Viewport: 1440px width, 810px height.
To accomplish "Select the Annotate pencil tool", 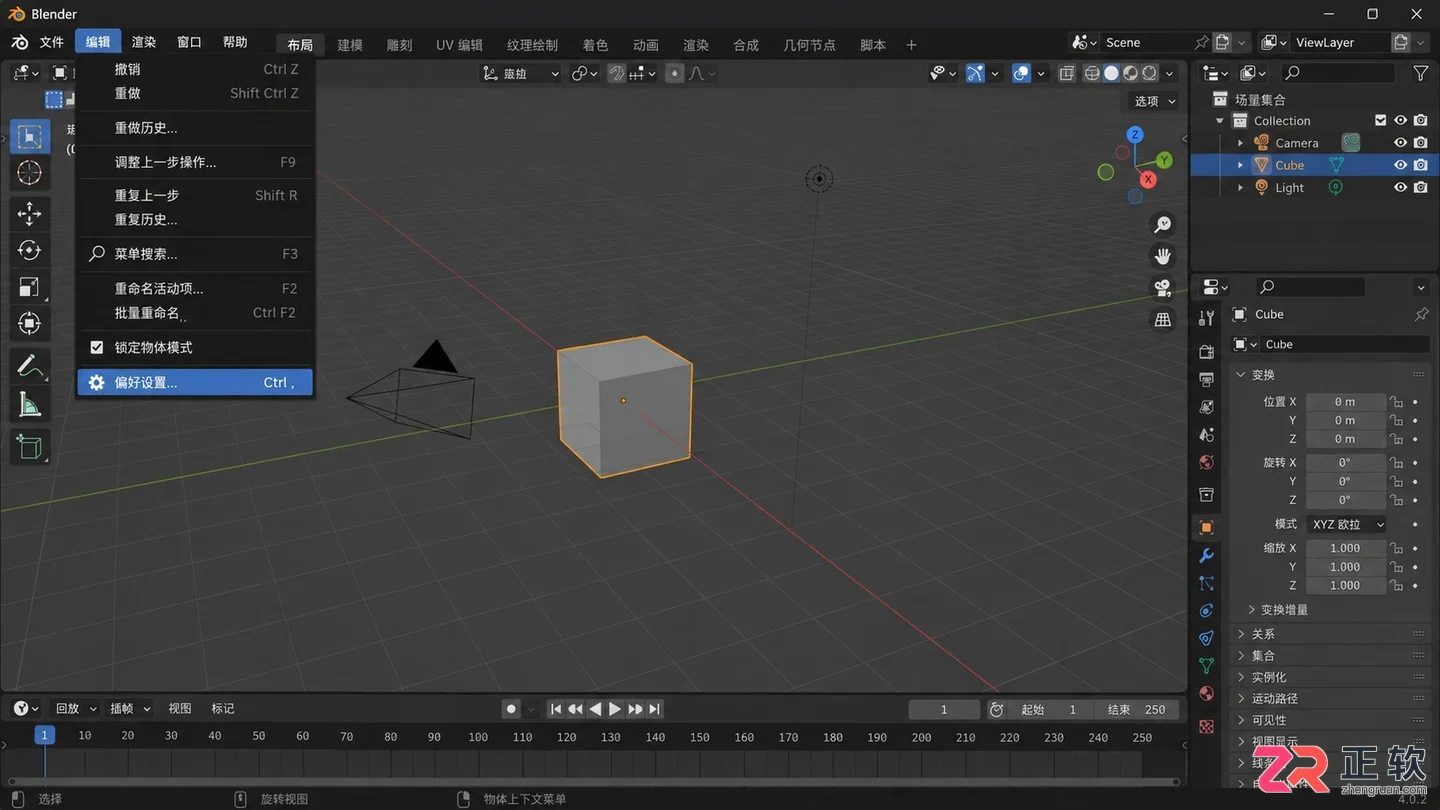I will (29, 366).
